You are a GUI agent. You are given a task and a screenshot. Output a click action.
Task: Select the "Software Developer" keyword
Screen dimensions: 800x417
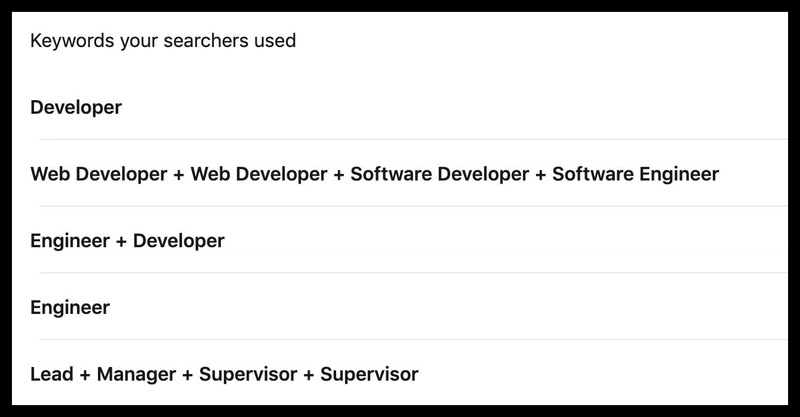click(x=439, y=174)
